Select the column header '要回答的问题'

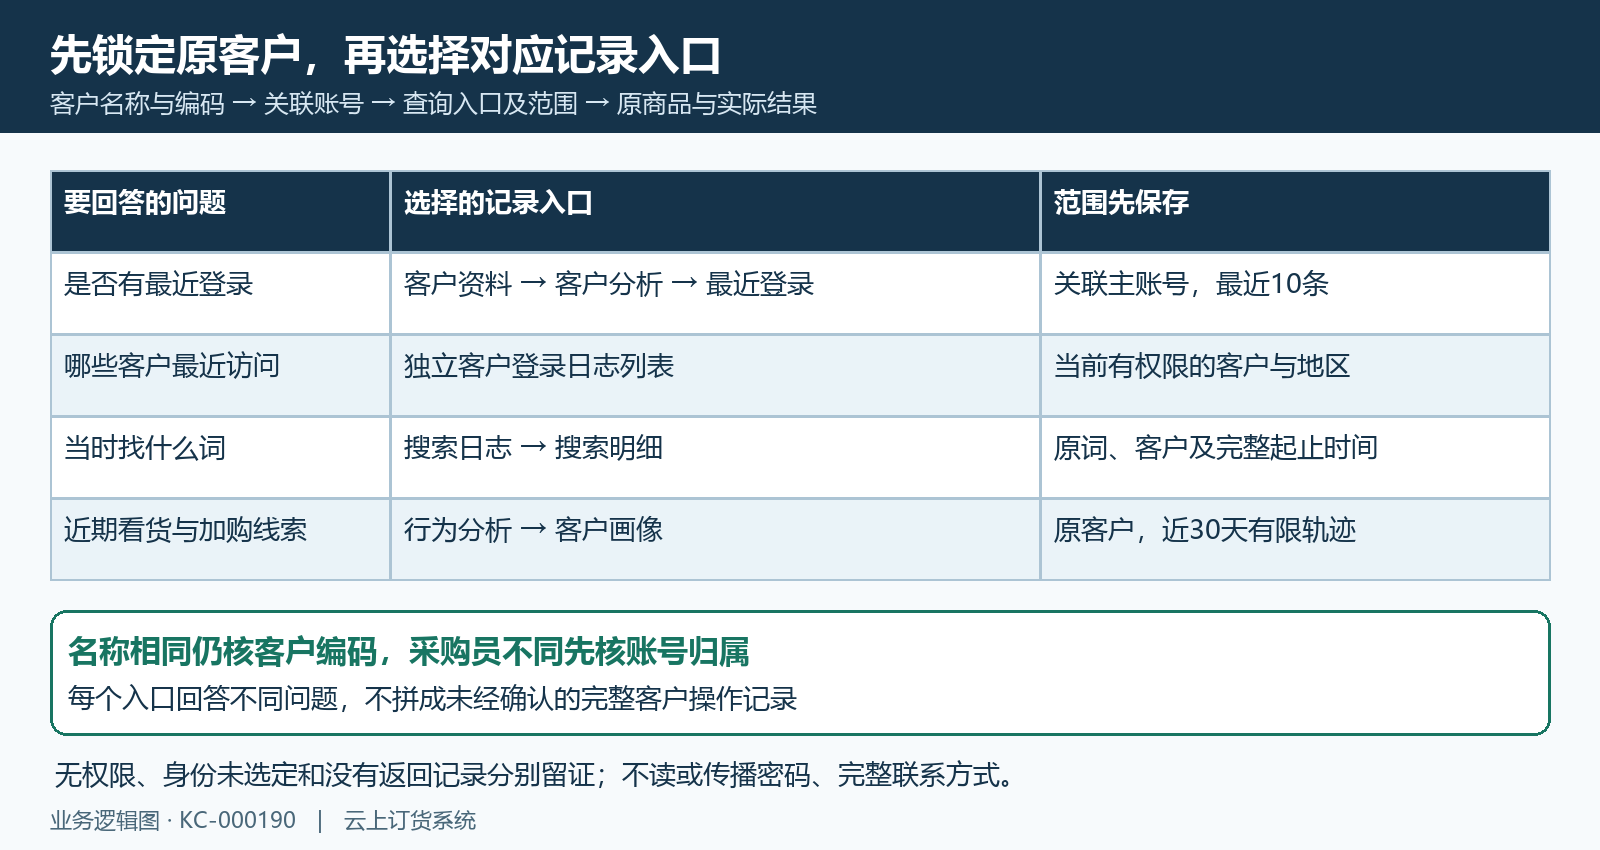point(220,211)
